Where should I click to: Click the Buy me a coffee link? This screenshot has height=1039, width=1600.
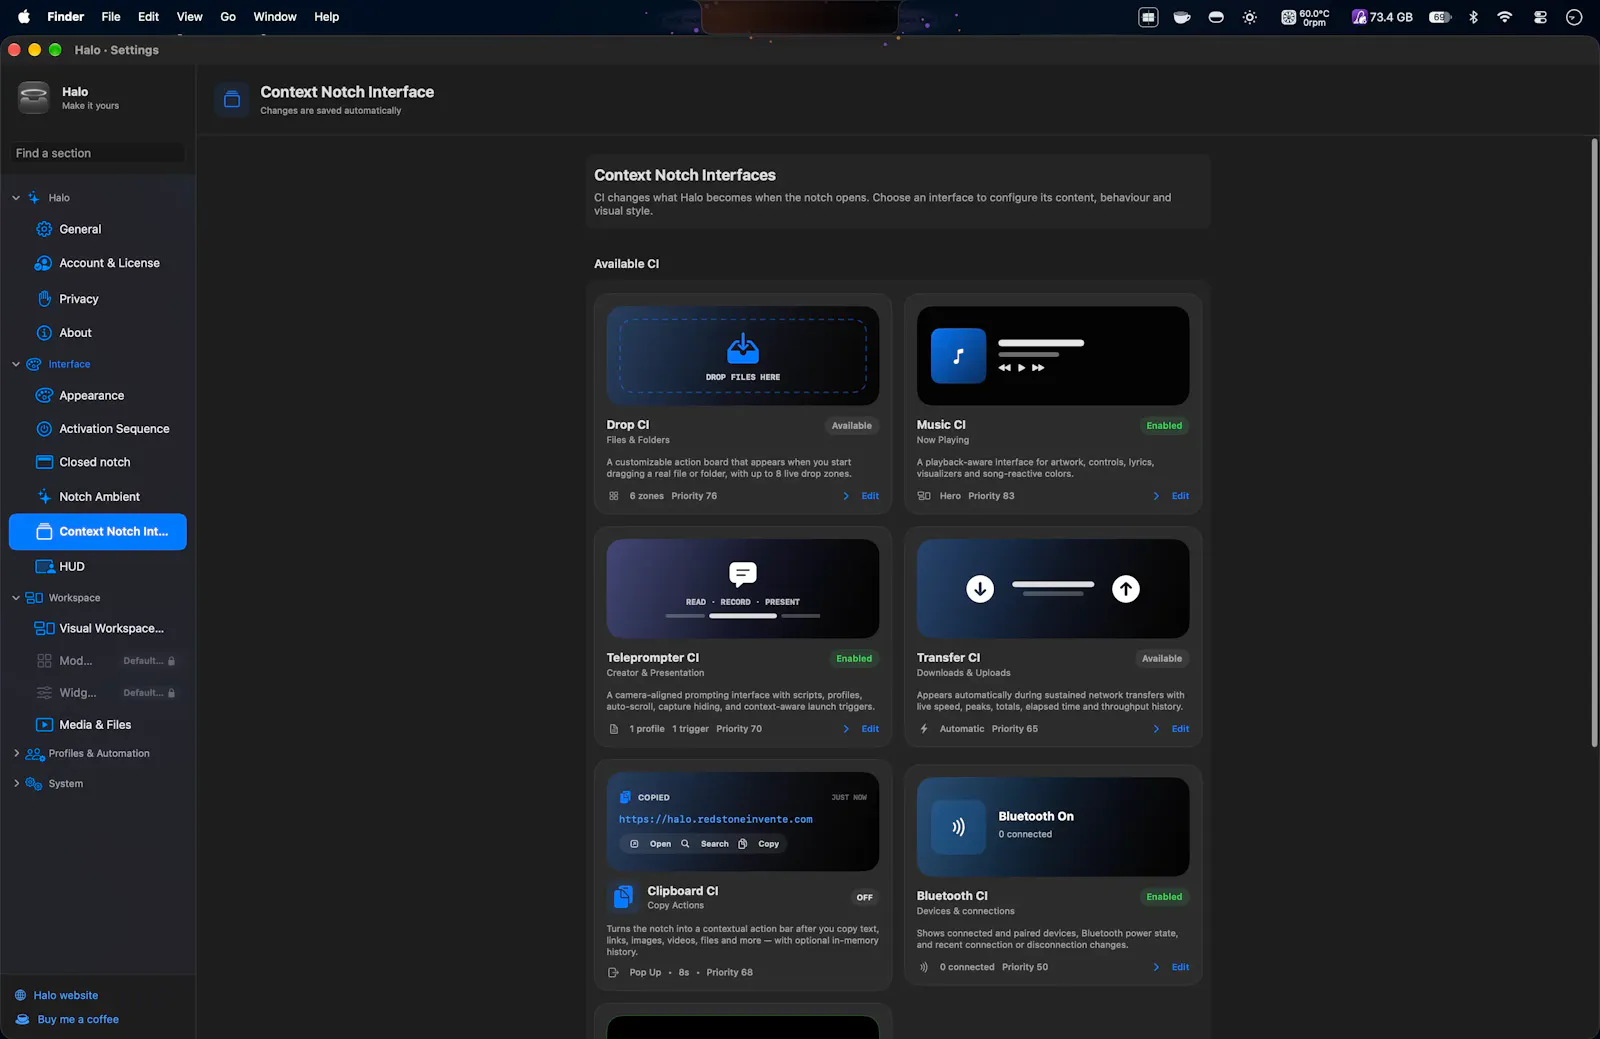[78, 1020]
